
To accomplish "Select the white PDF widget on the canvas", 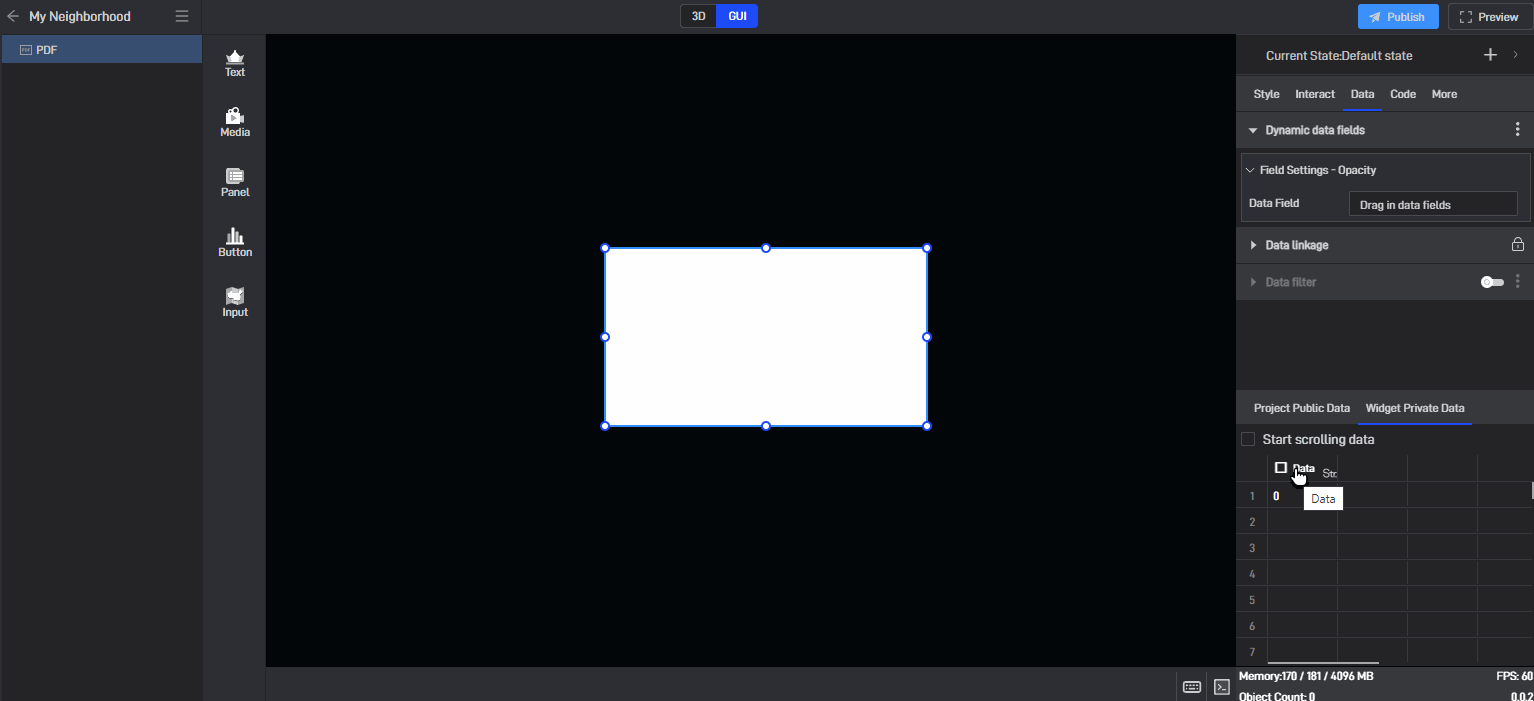I will tap(766, 337).
